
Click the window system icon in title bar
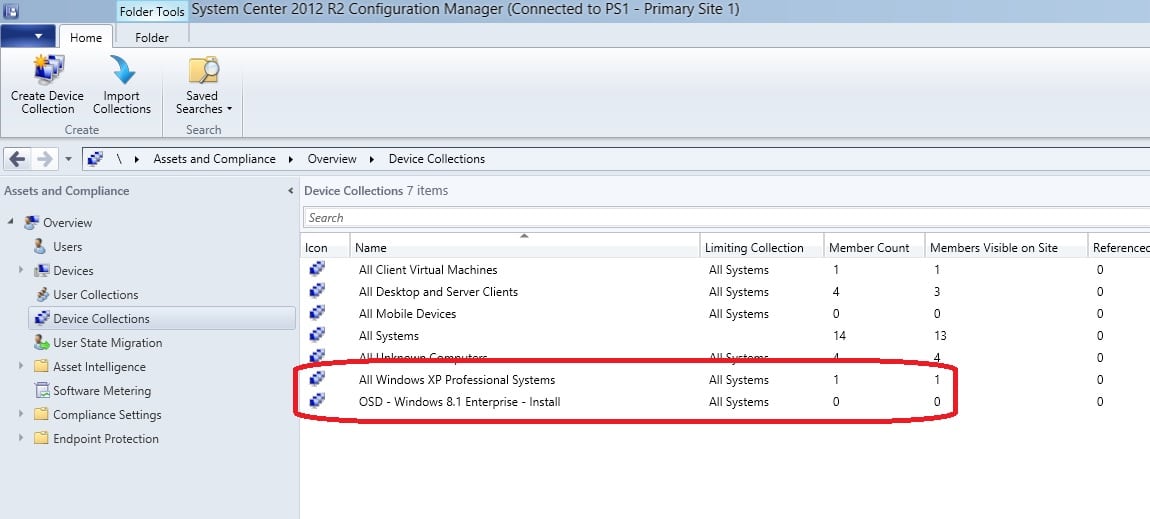(x=11, y=11)
